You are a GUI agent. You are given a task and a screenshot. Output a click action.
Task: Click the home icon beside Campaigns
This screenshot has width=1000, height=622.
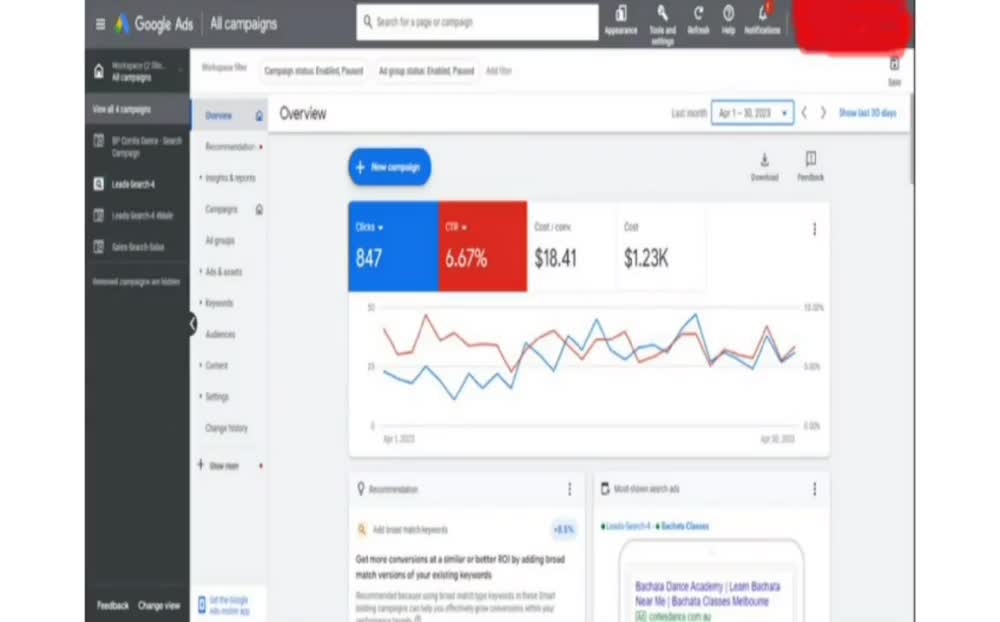259,209
